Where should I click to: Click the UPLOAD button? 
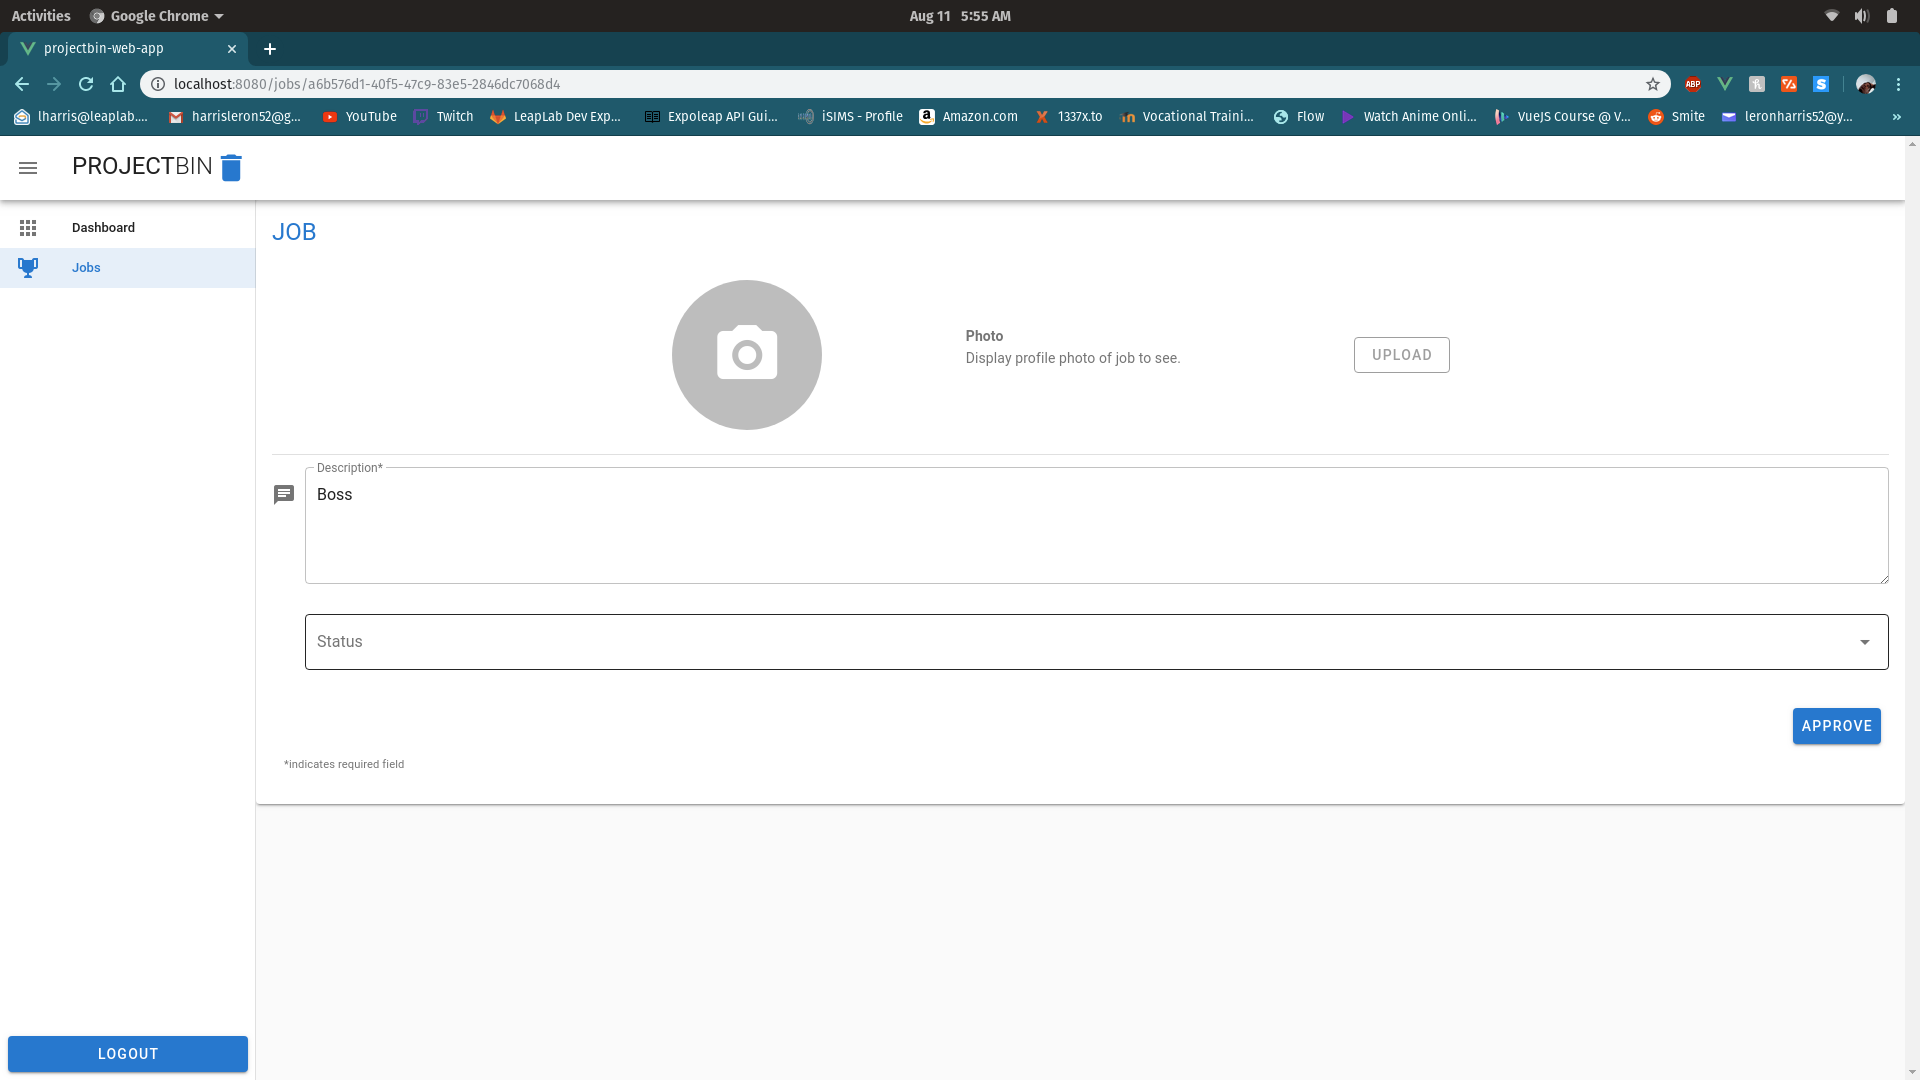[x=1401, y=355]
